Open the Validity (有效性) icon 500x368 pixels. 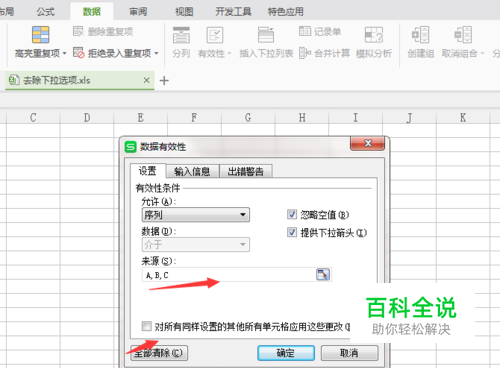215,35
